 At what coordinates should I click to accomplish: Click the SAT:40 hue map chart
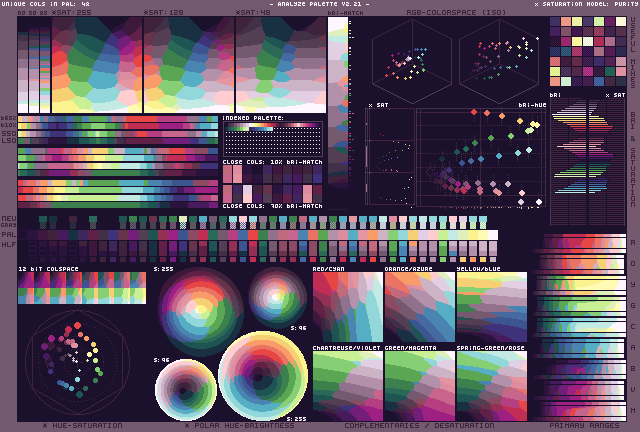279,62
